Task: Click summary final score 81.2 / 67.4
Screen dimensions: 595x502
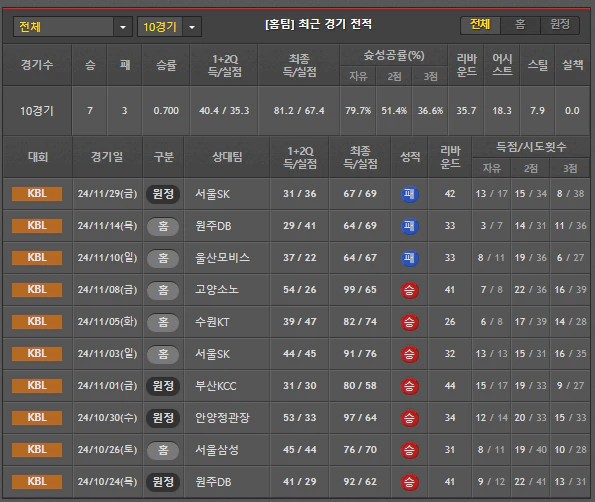Action: pyautogui.click(x=299, y=111)
